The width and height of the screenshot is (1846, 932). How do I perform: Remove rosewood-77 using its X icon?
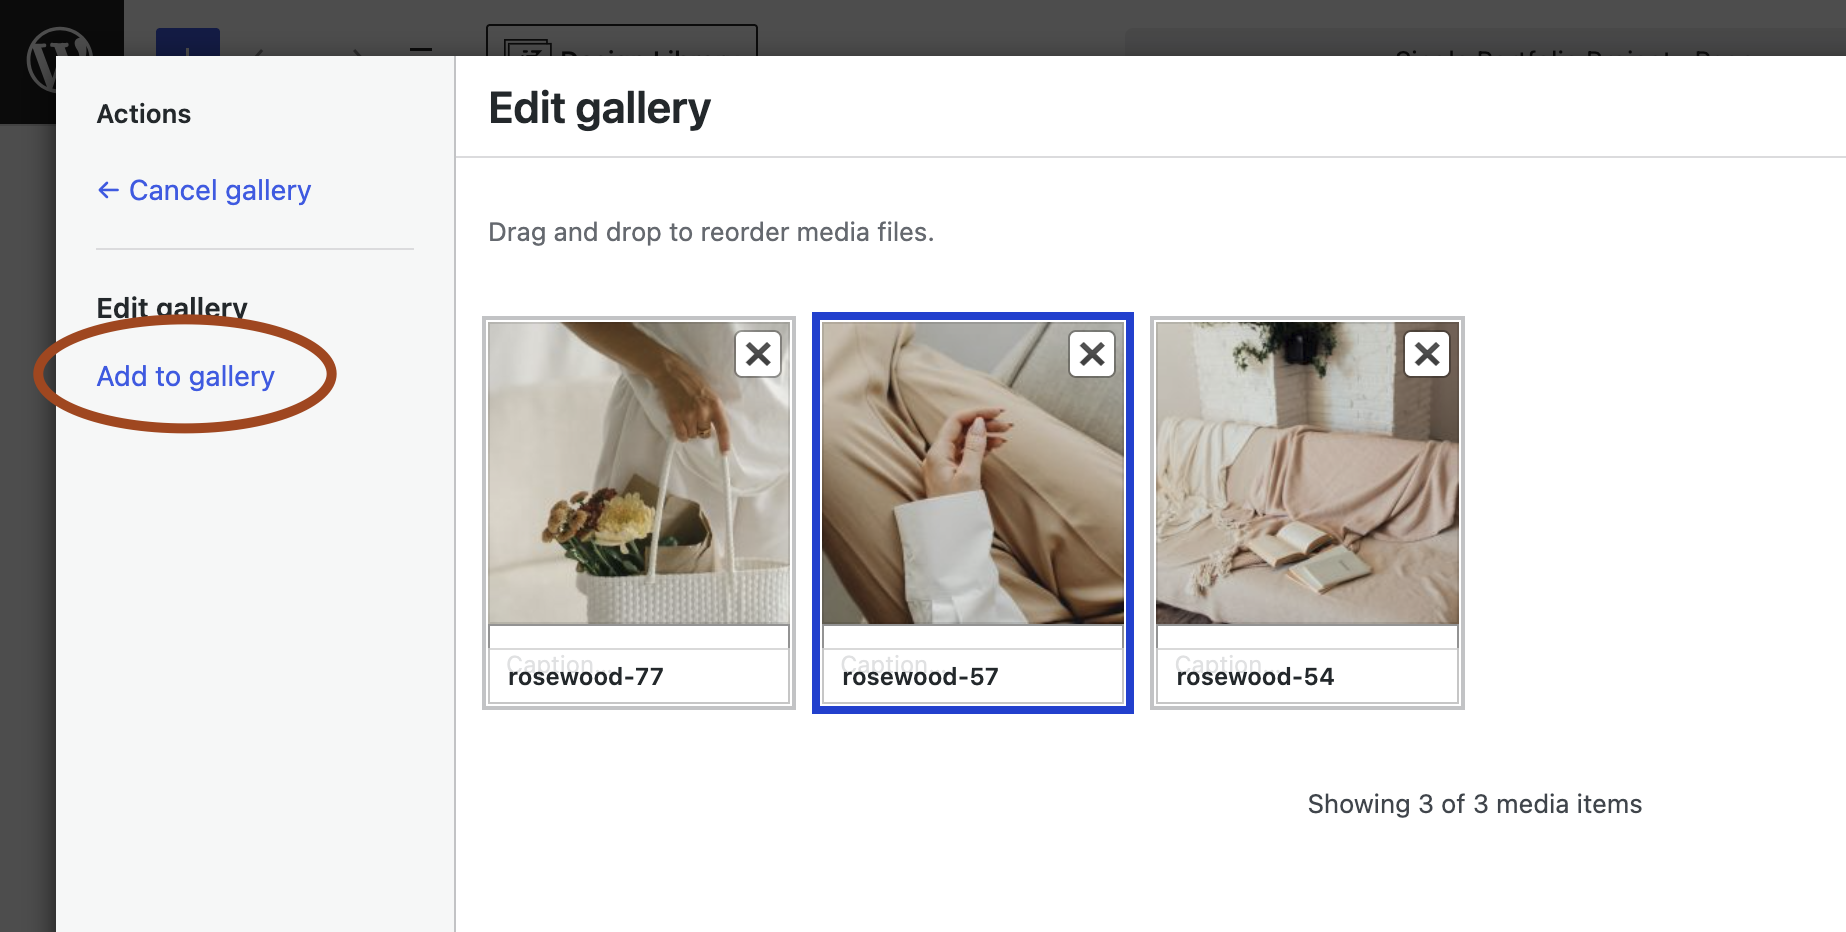pos(758,354)
